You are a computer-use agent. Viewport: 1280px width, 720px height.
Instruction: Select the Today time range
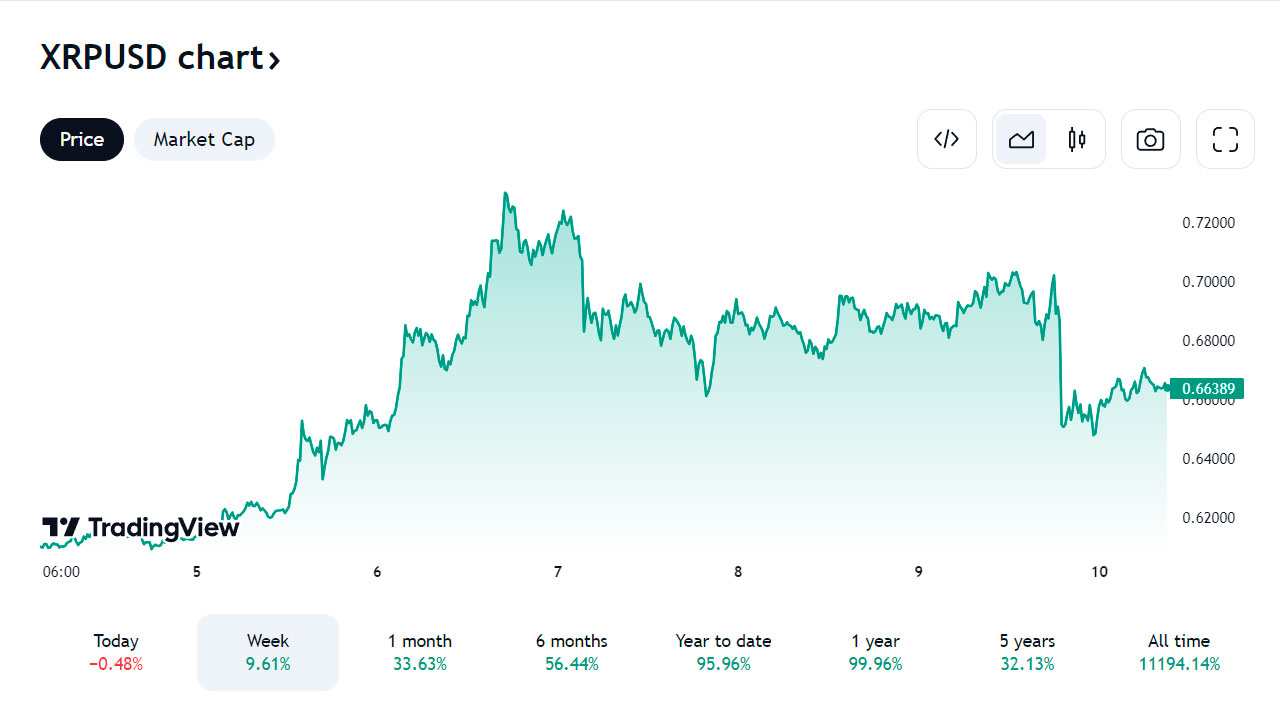116,652
